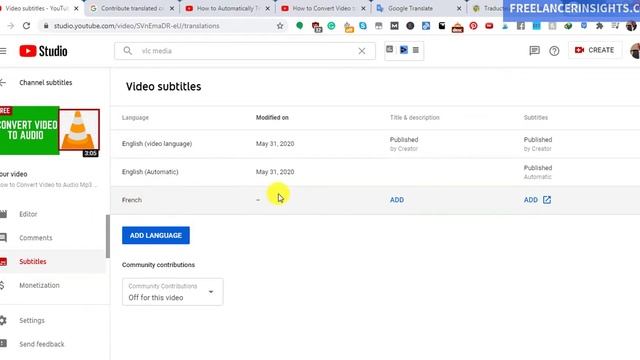Open the Comments sidebar item

click(36, 238)
